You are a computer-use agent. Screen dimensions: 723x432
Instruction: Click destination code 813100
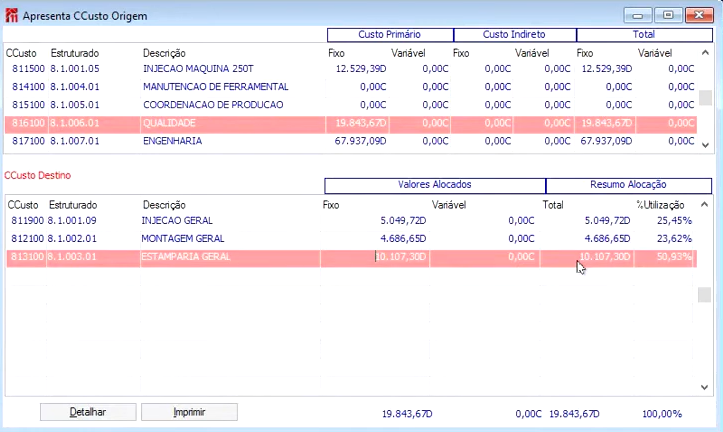(27, 257)
